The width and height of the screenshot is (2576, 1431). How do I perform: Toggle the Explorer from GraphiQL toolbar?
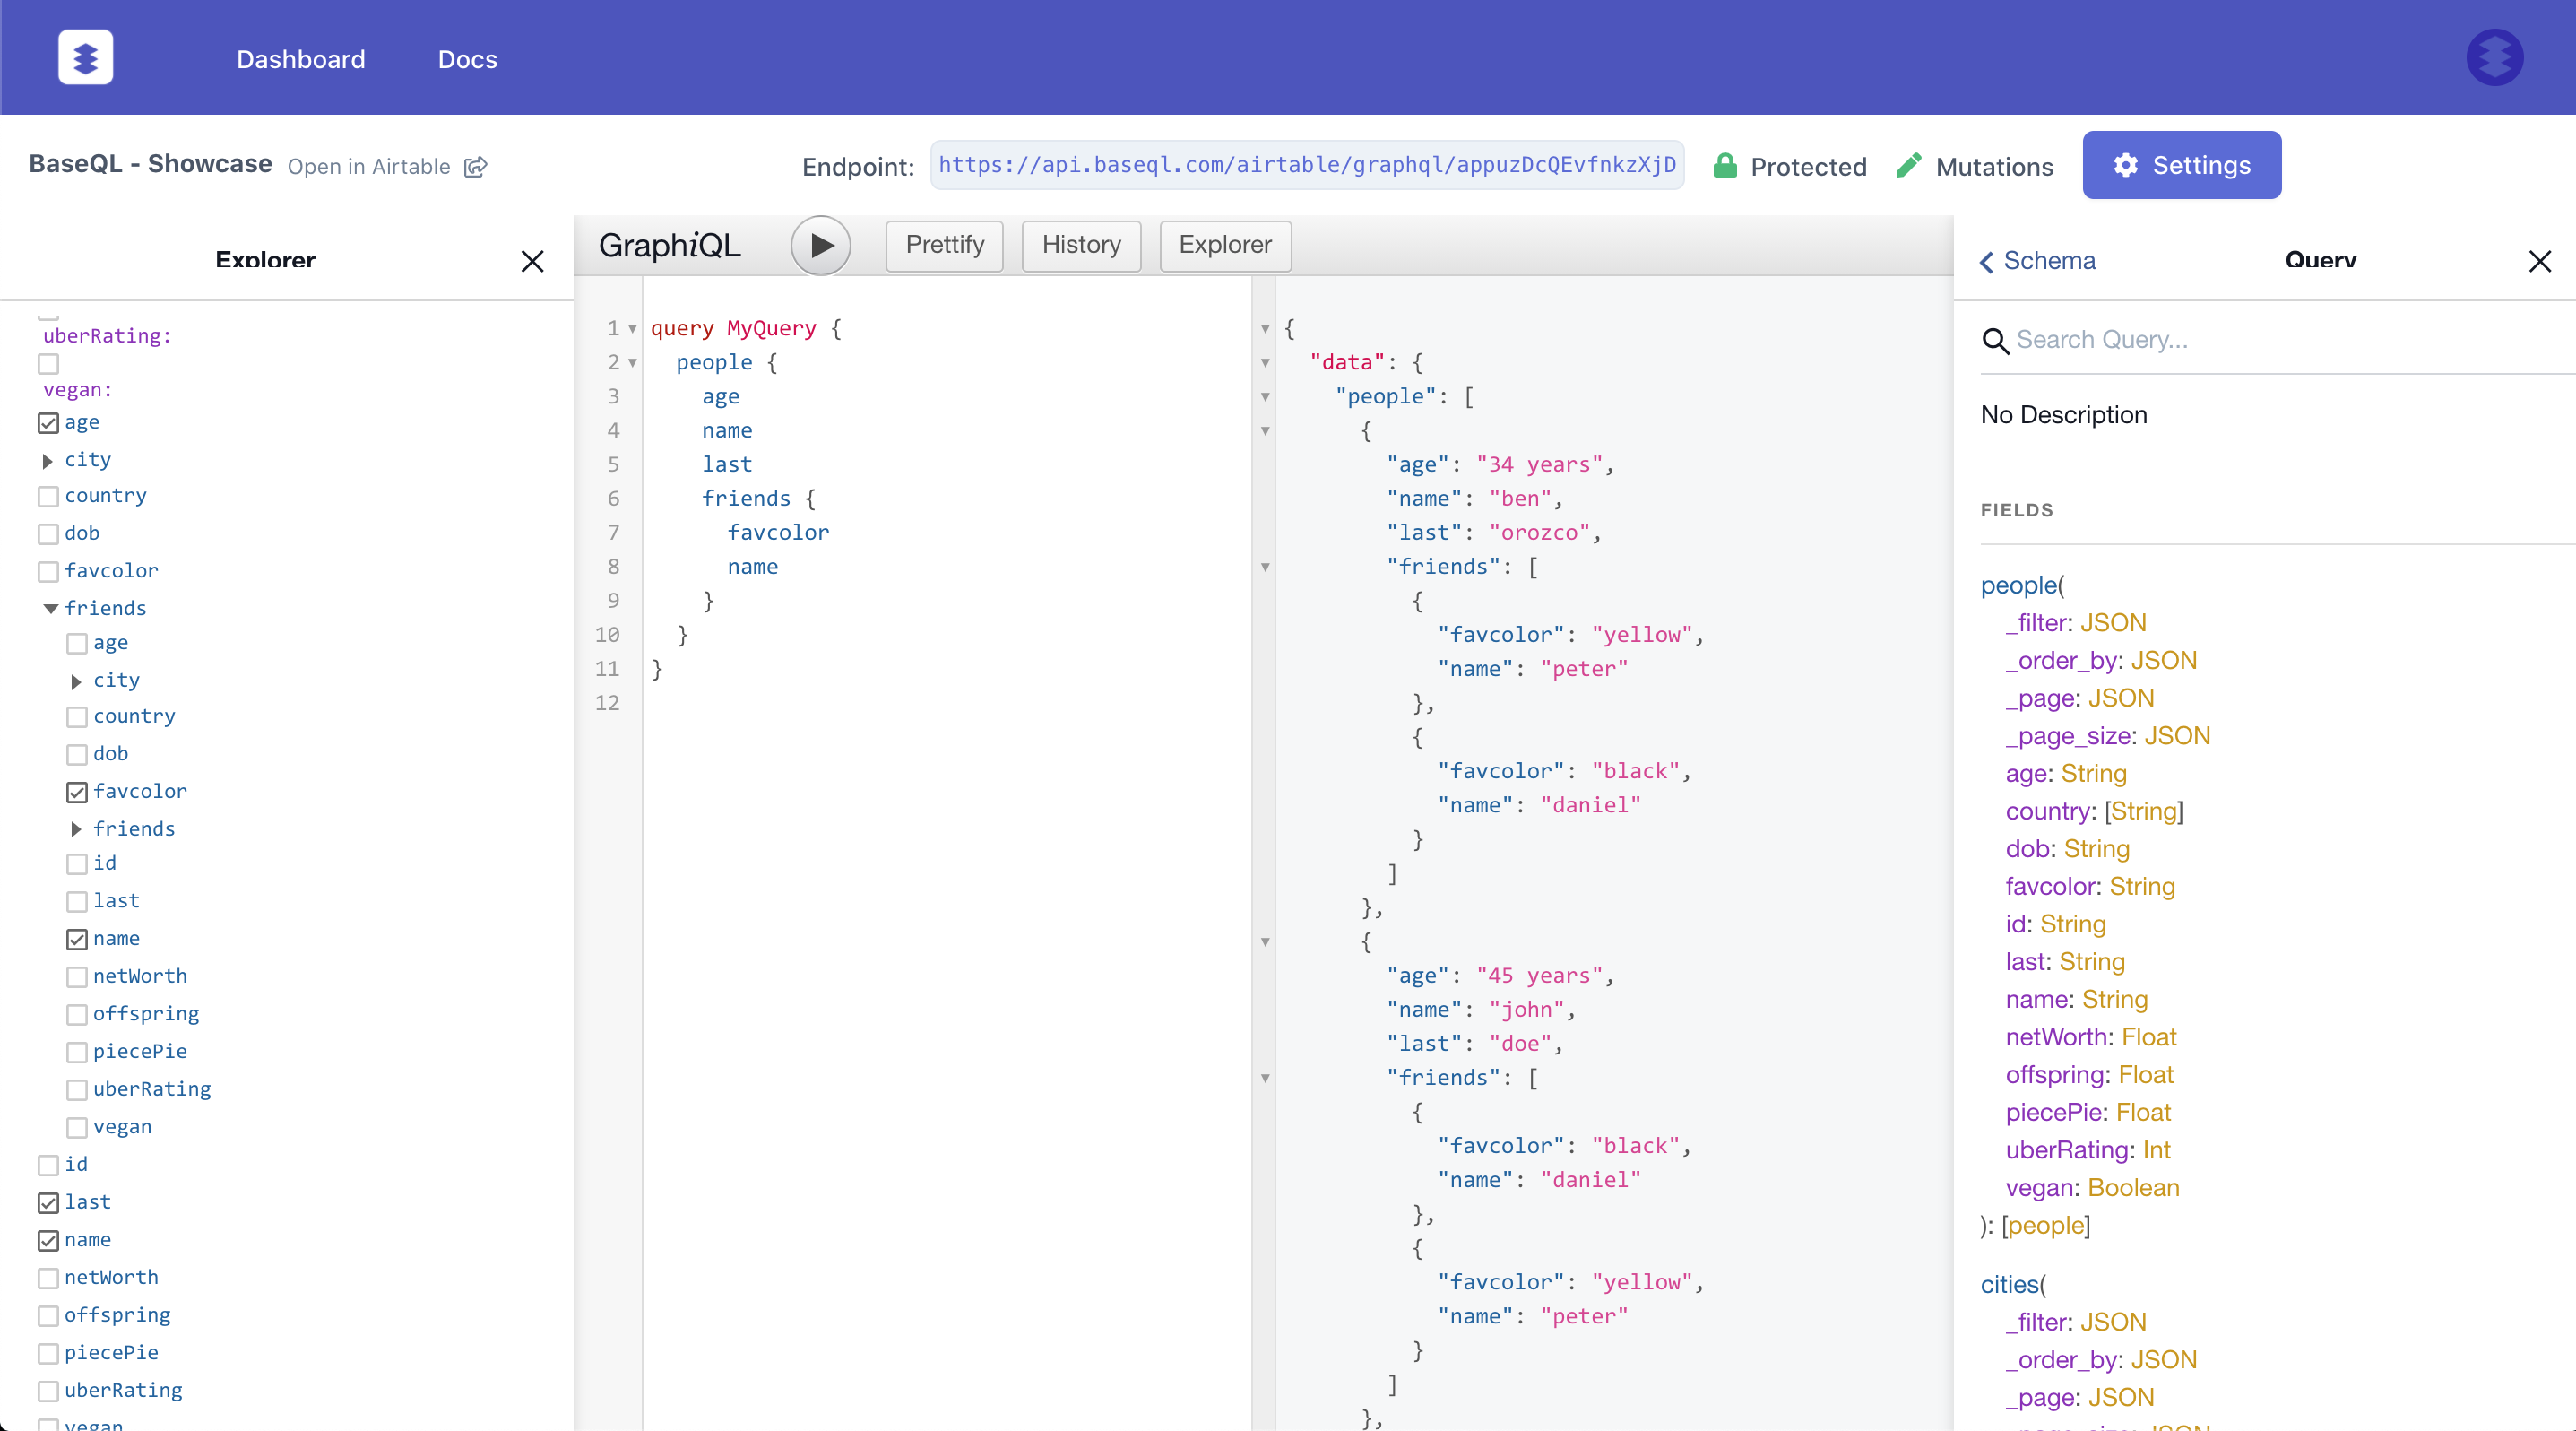(x=1225, y=245)
